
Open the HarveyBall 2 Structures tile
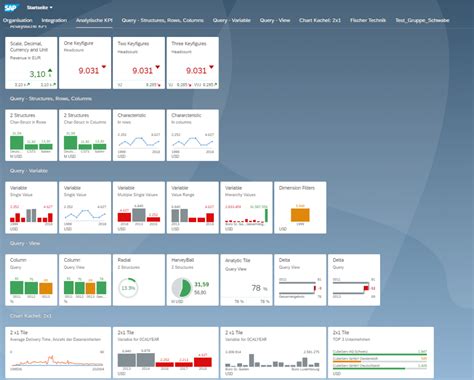(193, 280)
